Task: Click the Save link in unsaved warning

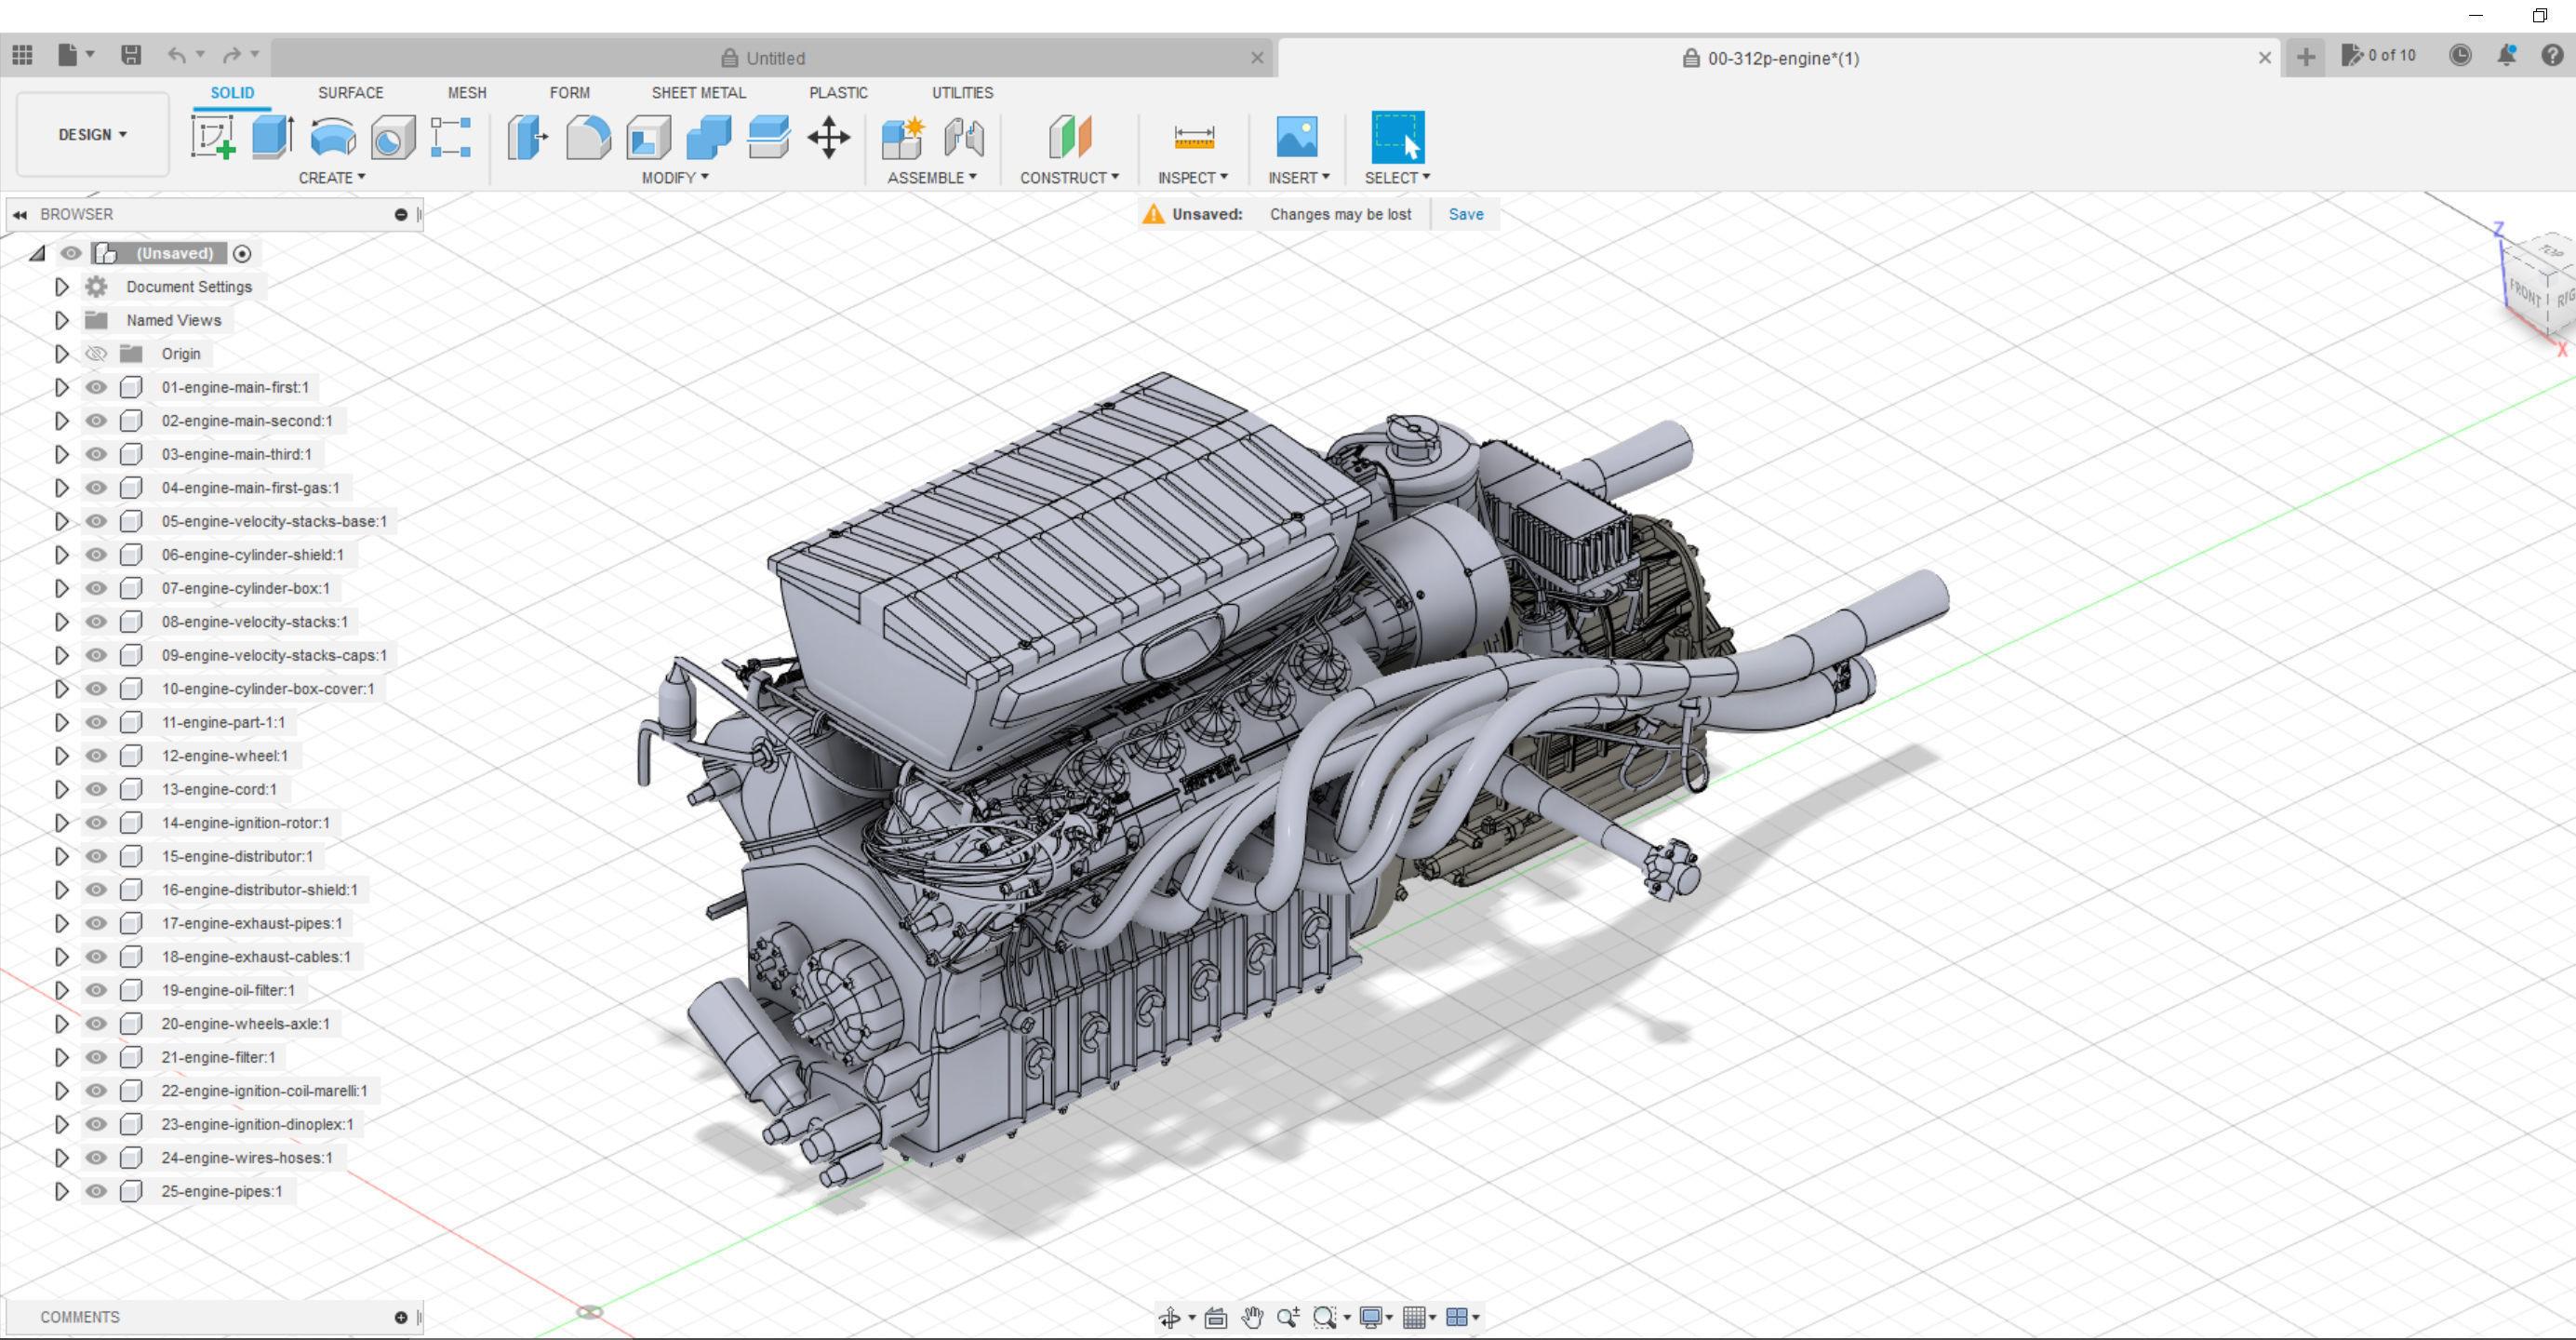Action: [1465, 214]
